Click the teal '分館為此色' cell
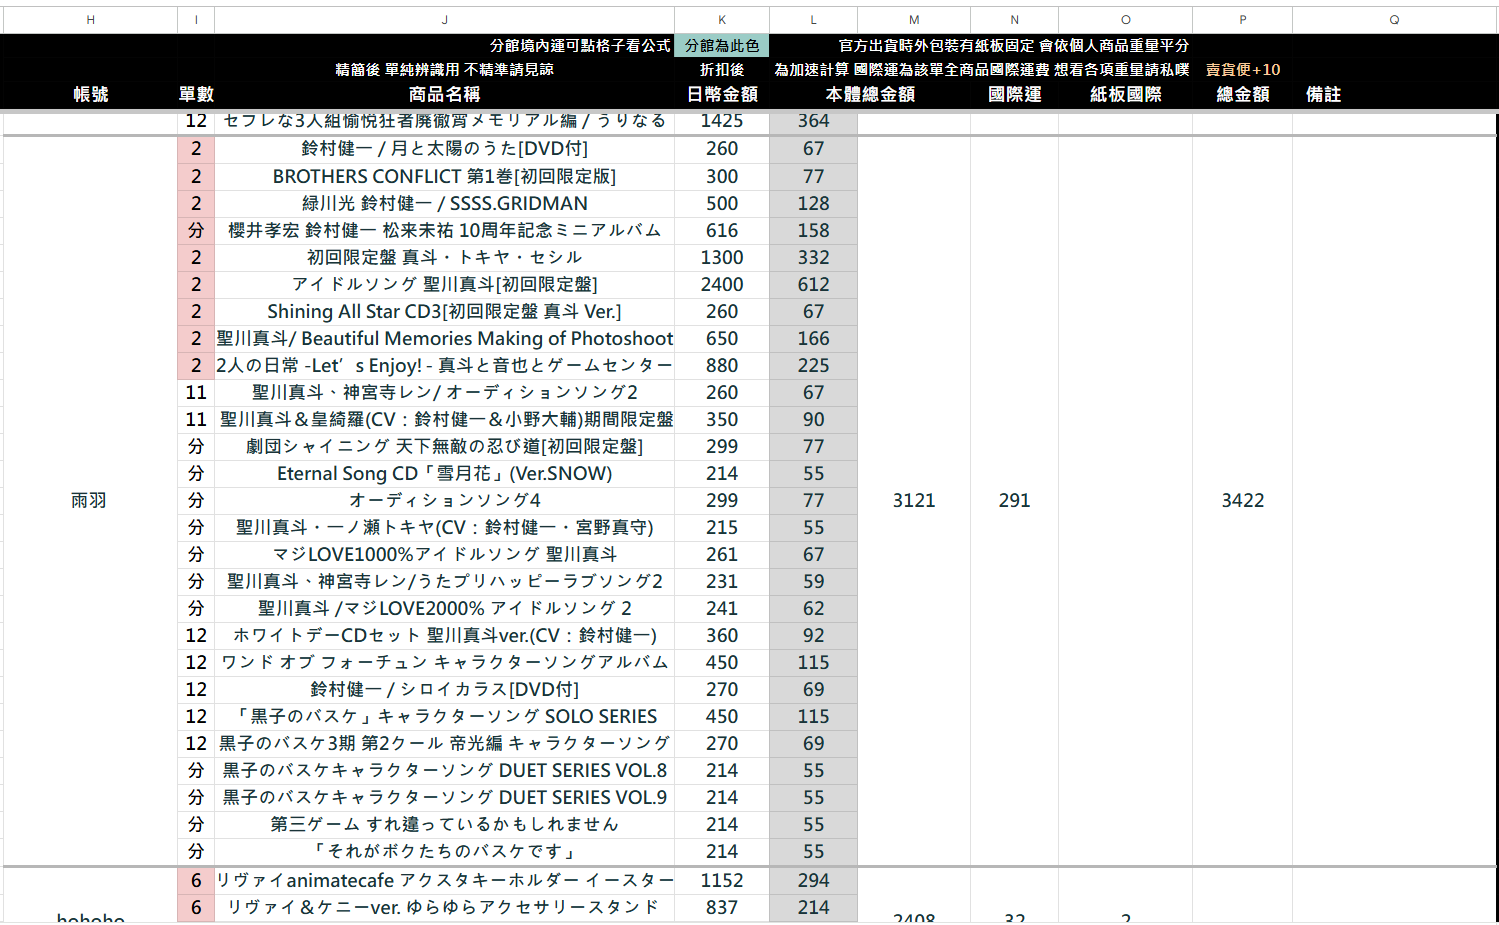 pos(722,46)
